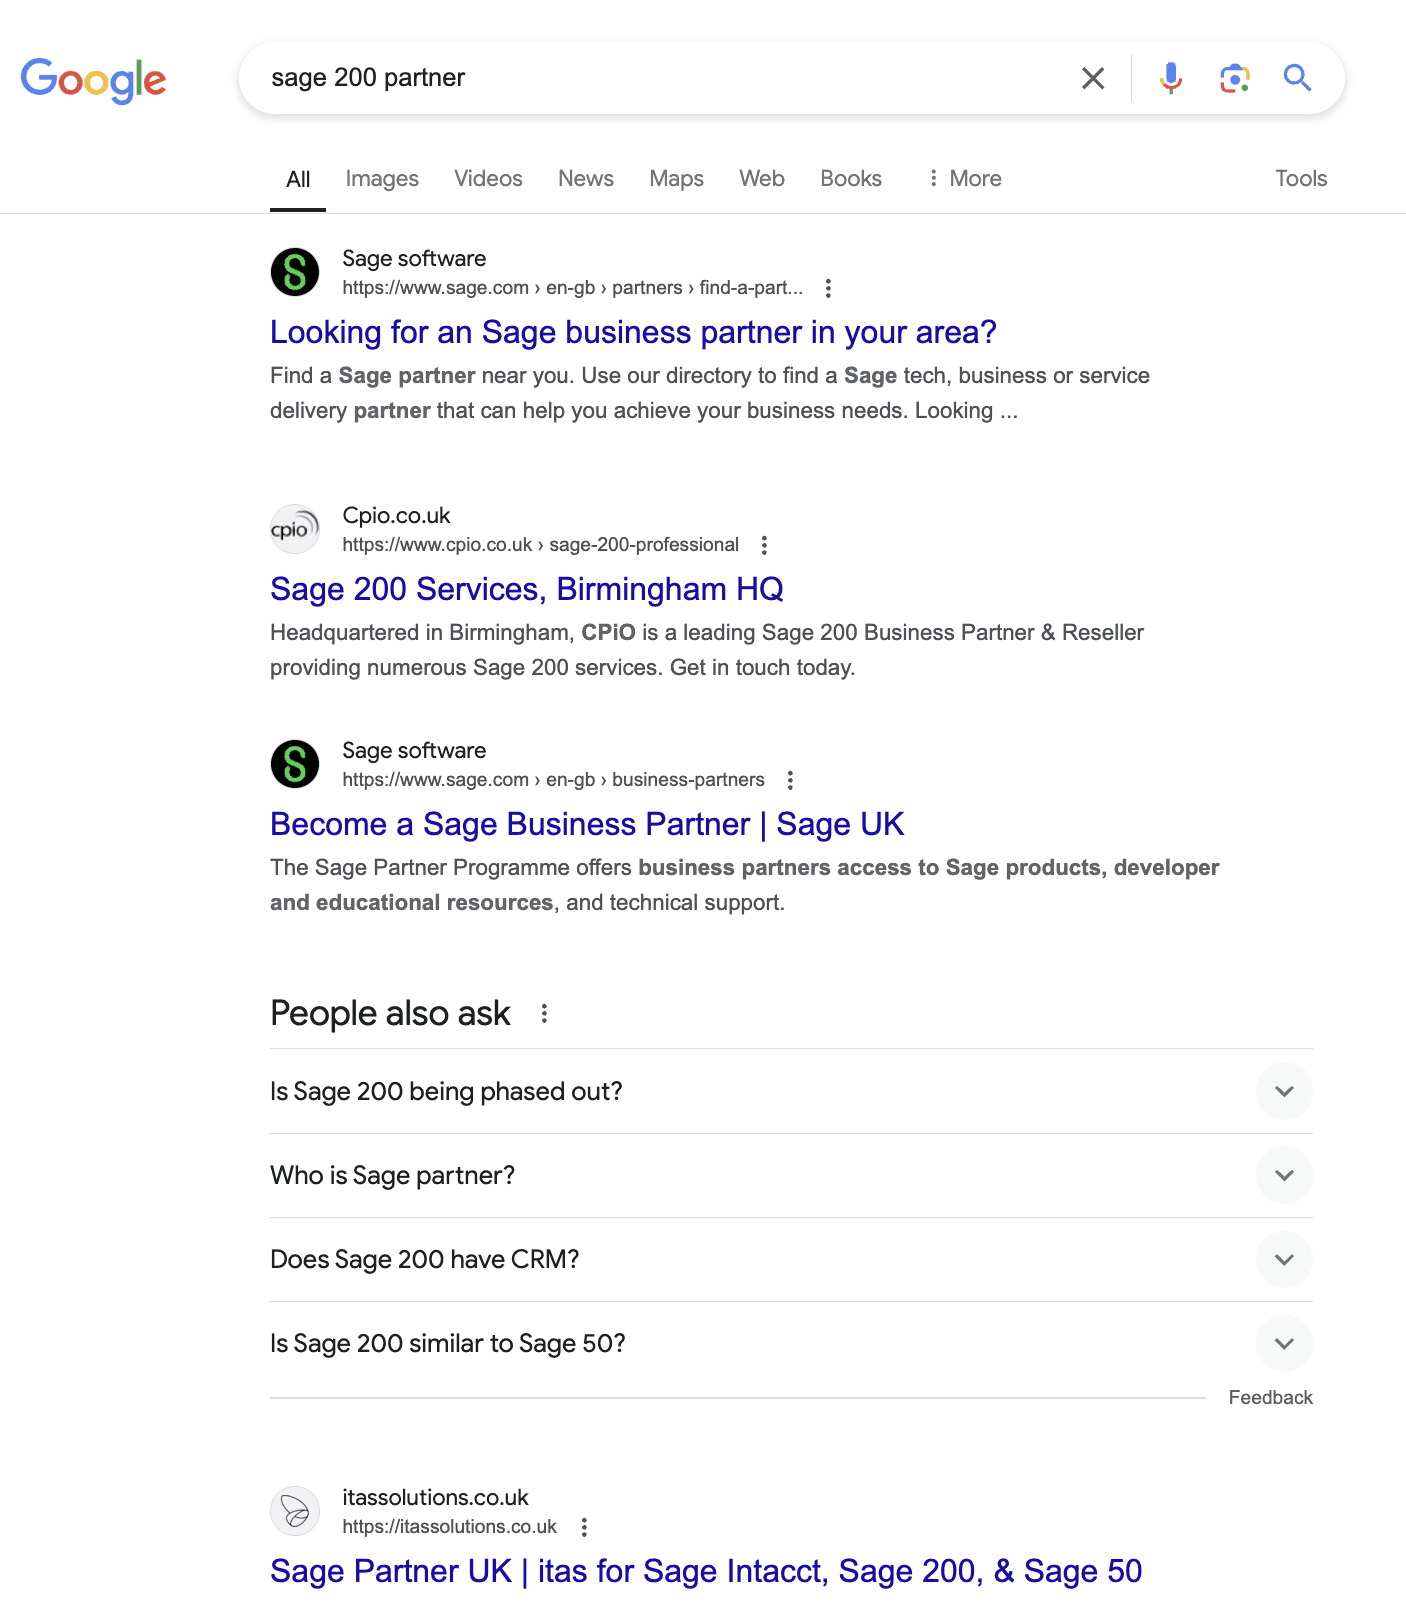This screenshot has height=1602, width=1406.
Task: Click the Google logo
Action: pyautogui.click(x=93, y=80)
